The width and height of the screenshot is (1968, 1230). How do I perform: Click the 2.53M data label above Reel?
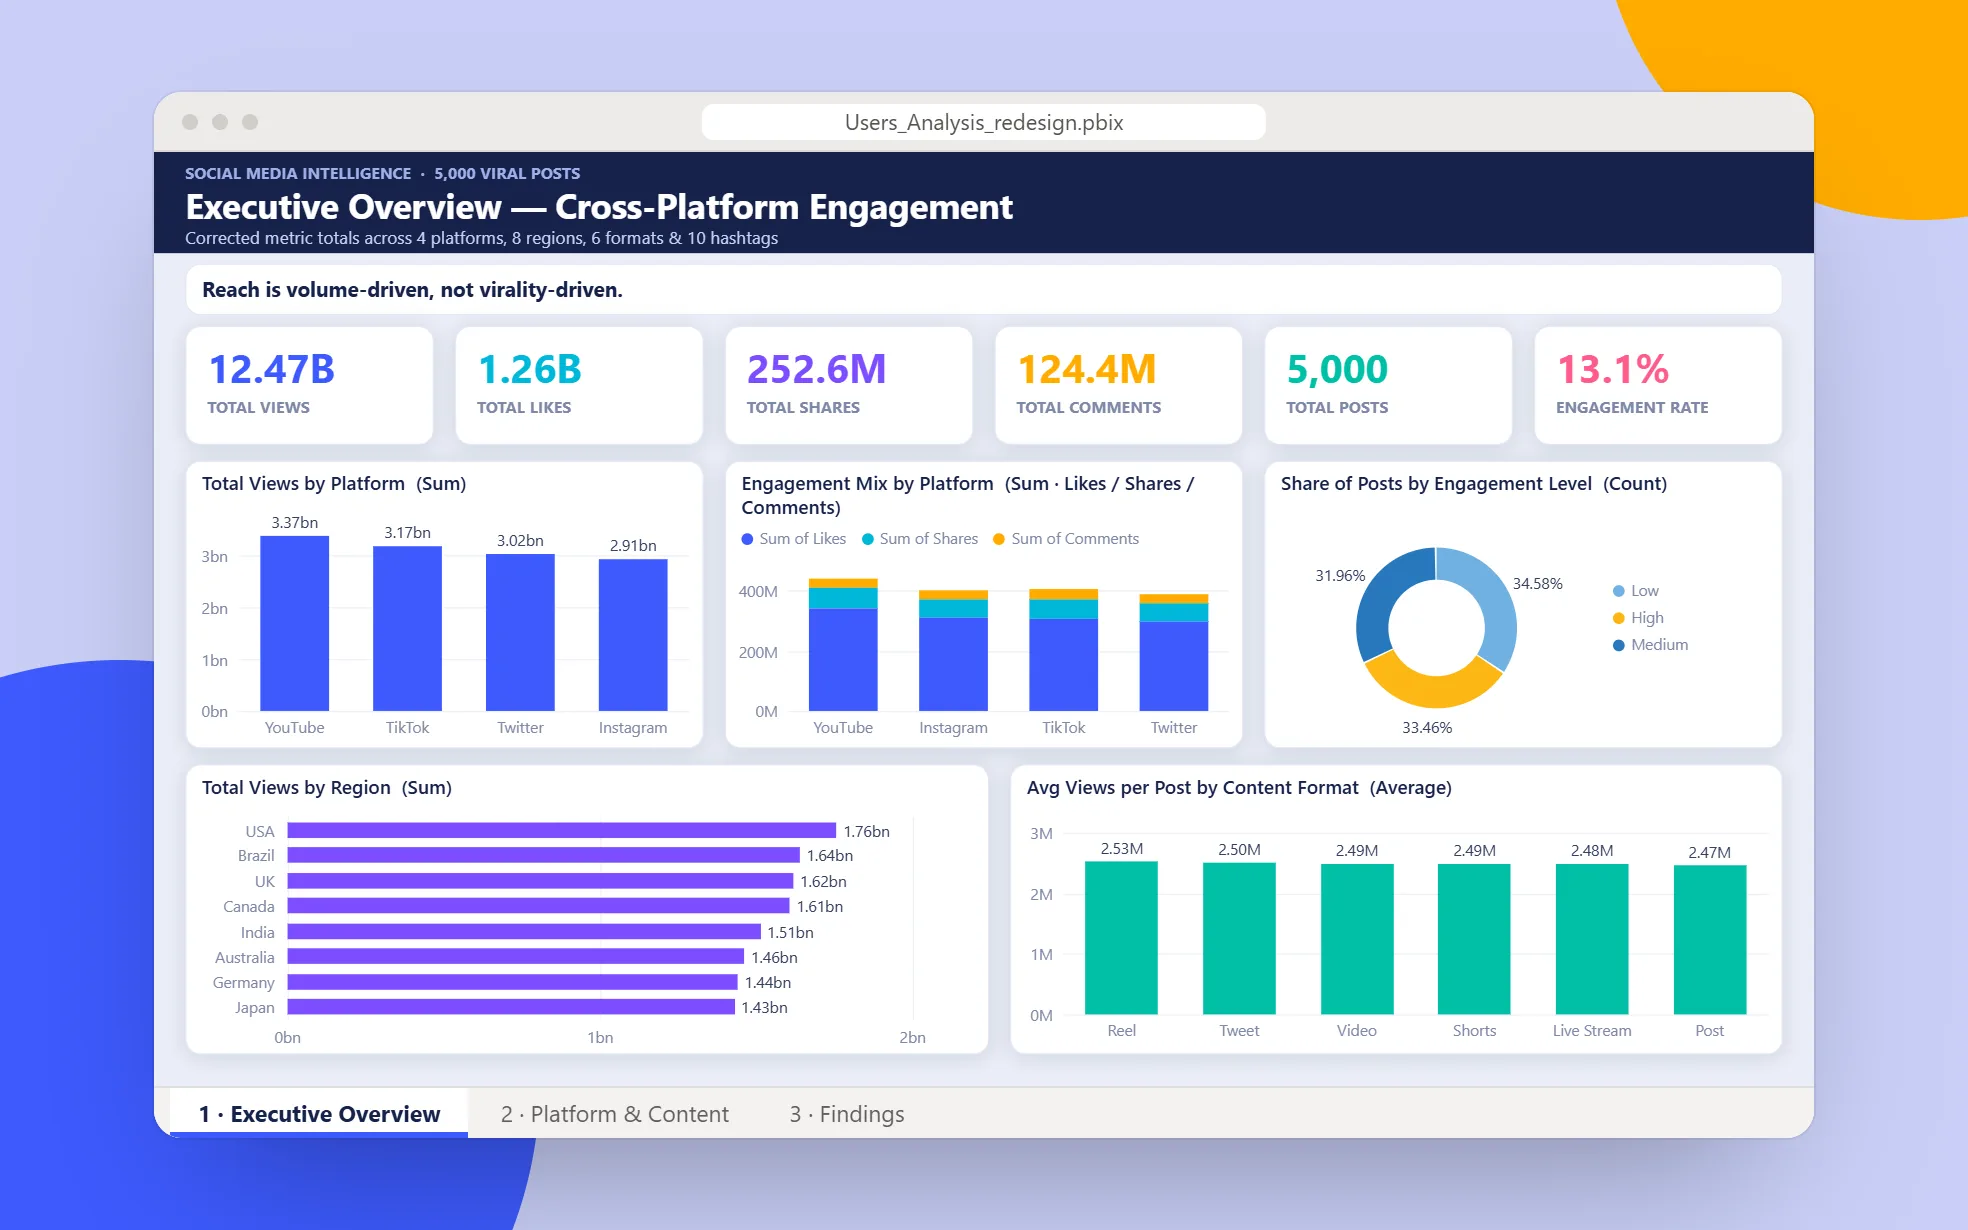pos(1121,849)
